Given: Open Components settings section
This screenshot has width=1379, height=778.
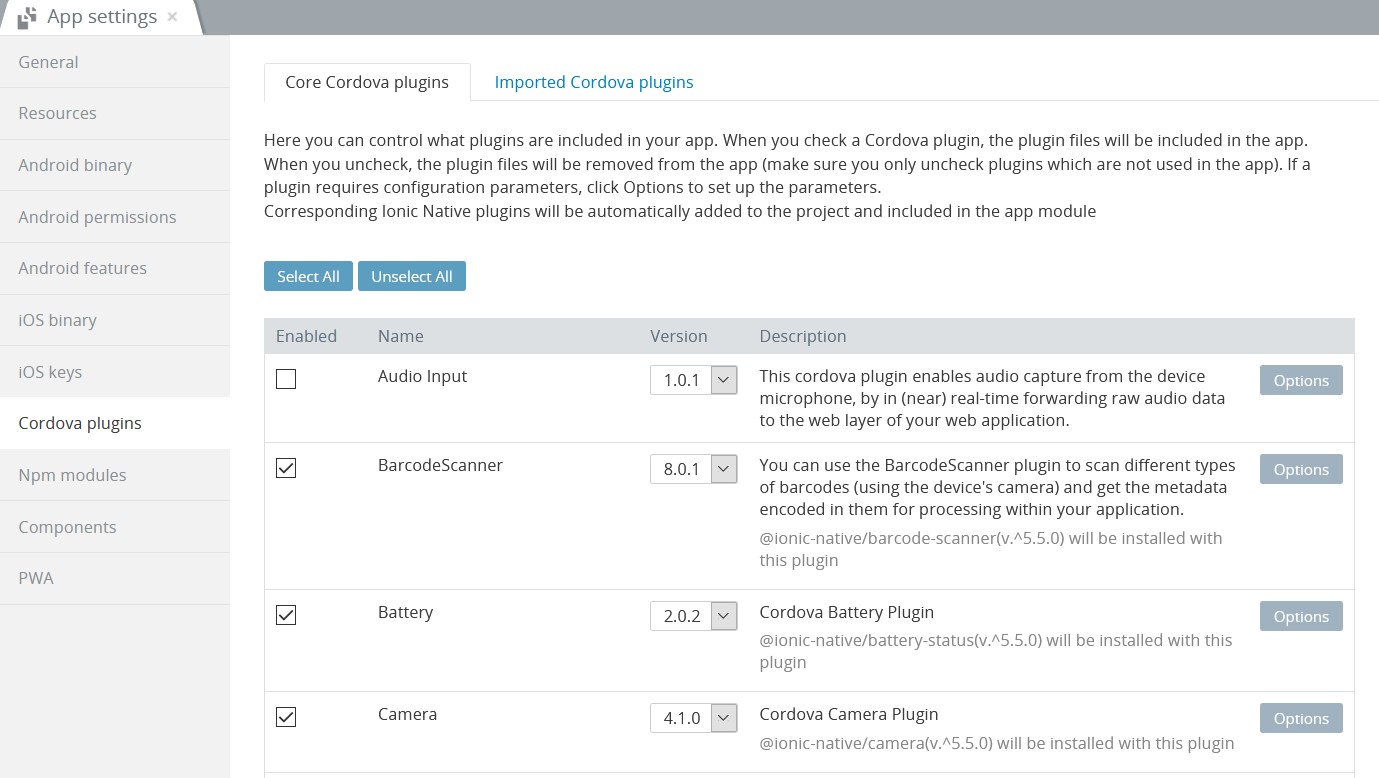Looking at the screenshot, I should click(115, 527).
